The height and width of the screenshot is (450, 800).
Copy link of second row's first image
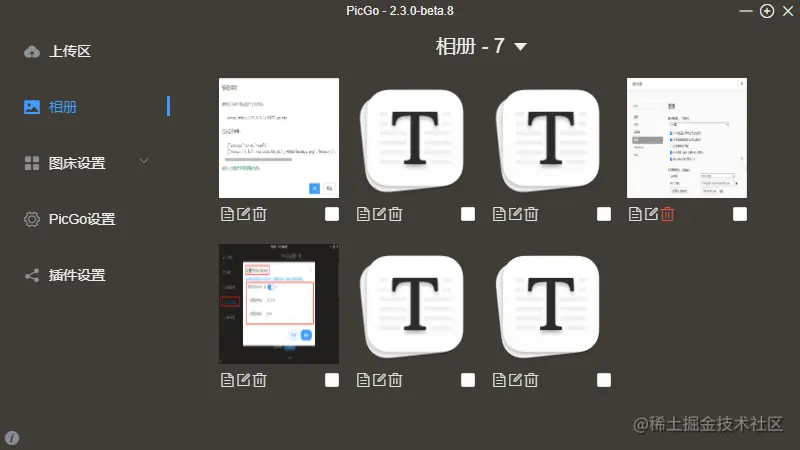227,380
